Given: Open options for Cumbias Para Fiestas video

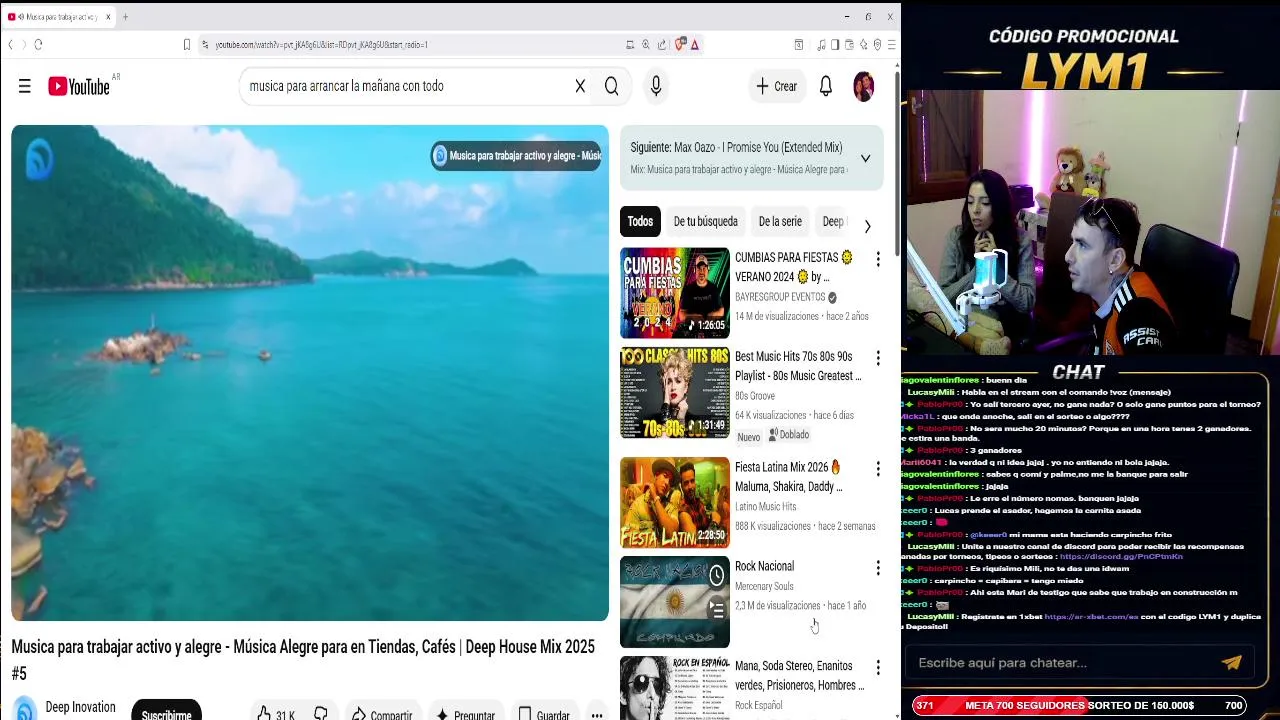Looking at the screenshot, I should point(878,259).
